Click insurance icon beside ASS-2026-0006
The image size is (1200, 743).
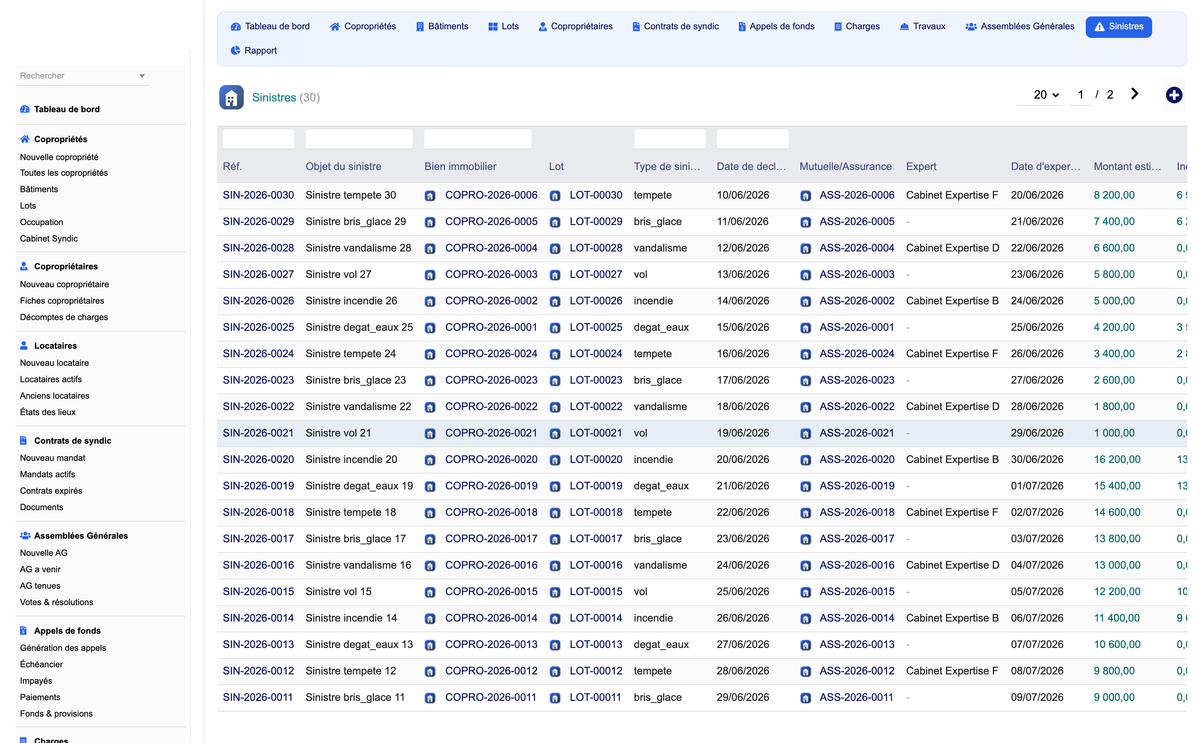[806, 196]
